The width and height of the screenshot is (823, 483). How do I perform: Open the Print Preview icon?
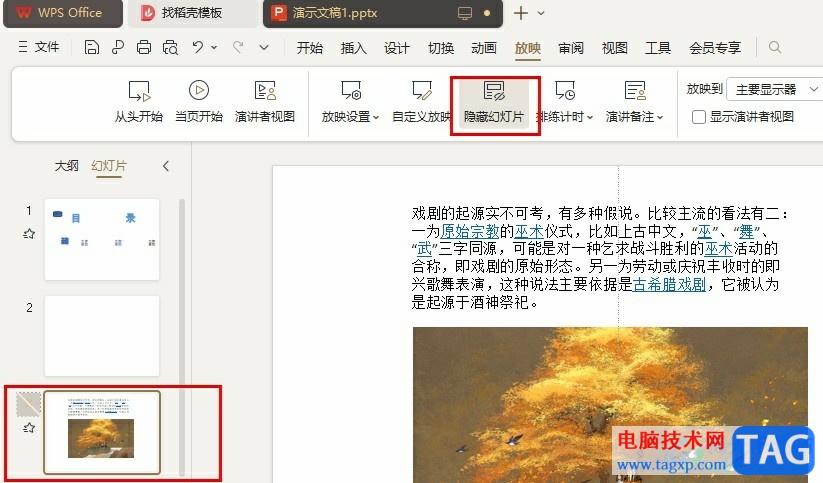coord(170,48)
